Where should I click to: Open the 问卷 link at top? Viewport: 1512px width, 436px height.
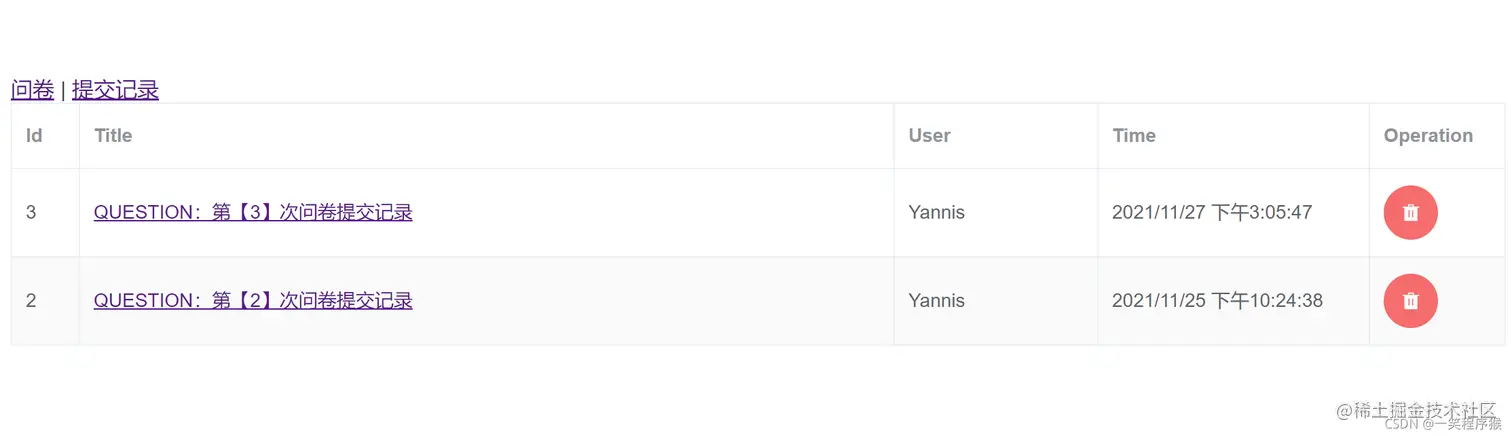[x=32, y=90]
